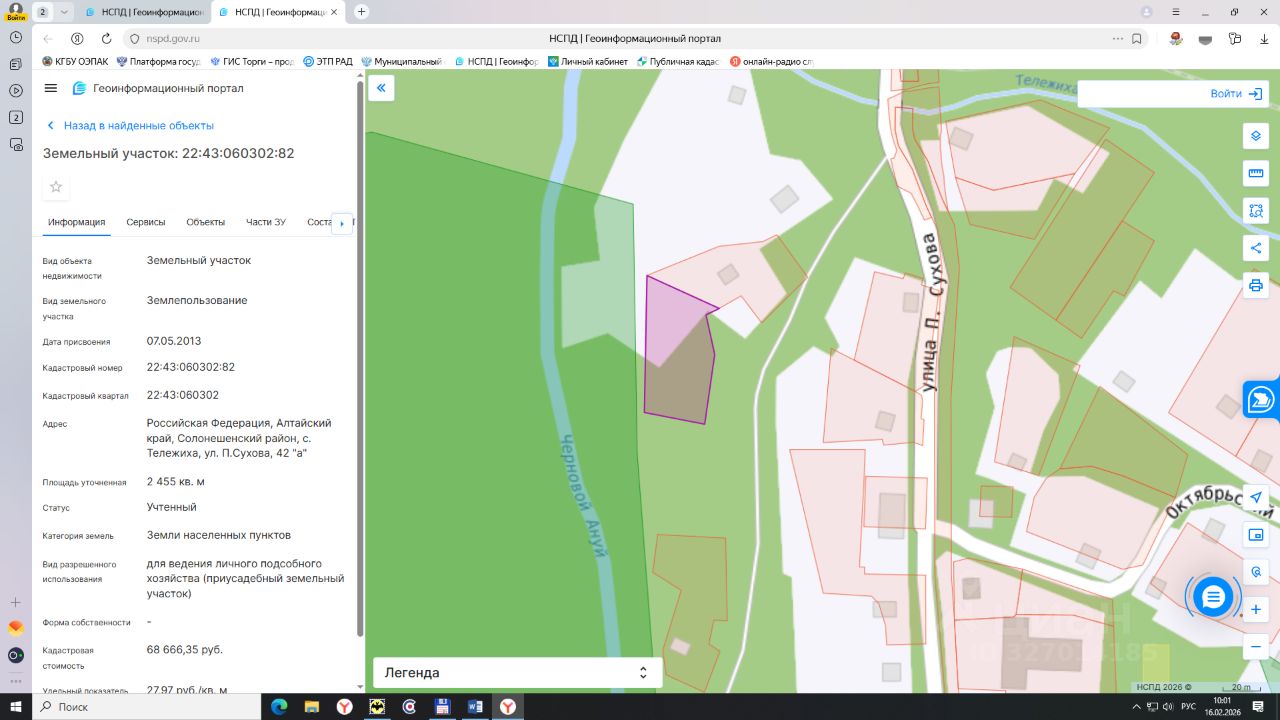Switch to the first НСПД browser tab
The image size is (1280, 720).
point(144,12)
